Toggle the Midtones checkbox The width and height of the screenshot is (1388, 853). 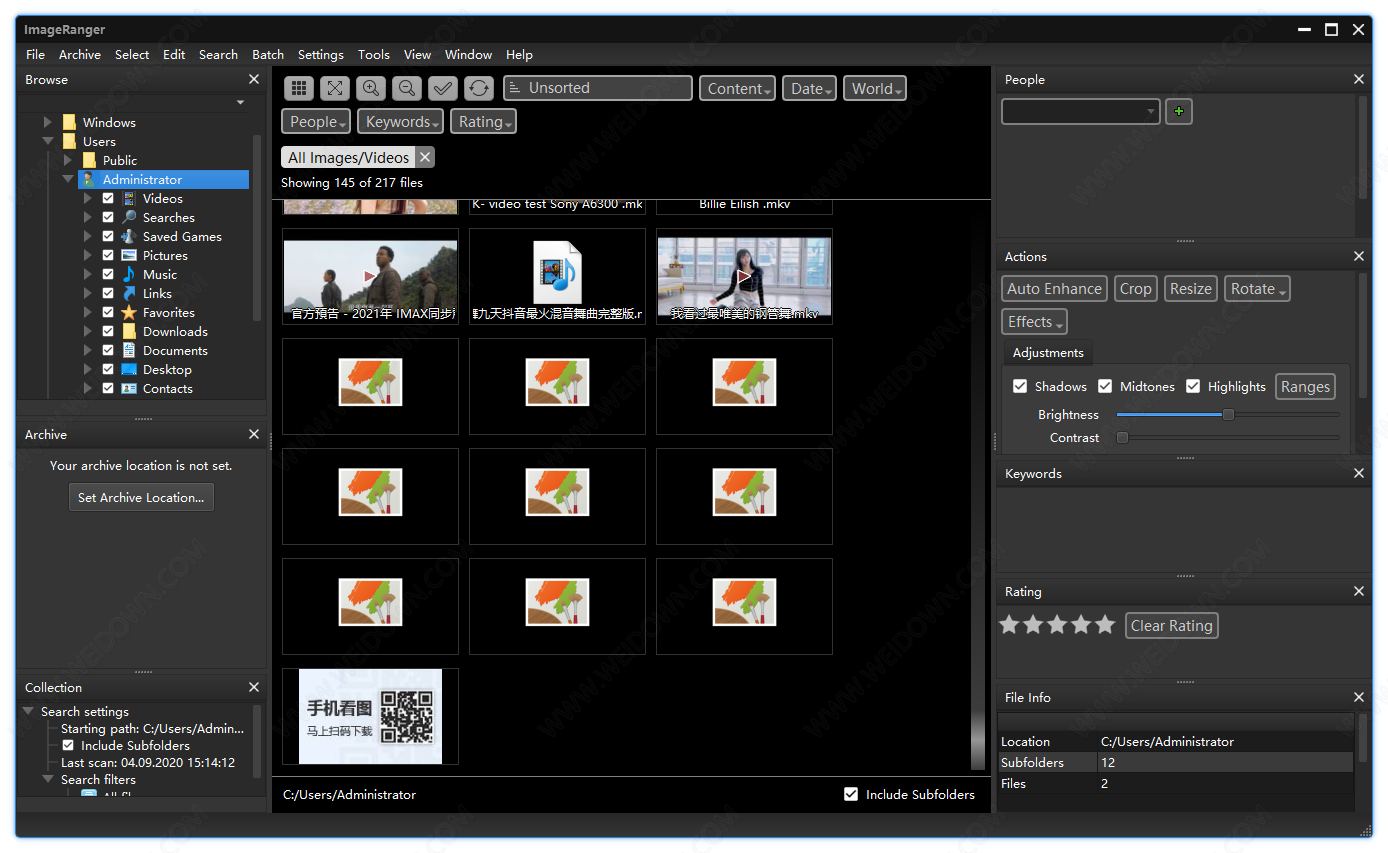tap(1105, 386)
